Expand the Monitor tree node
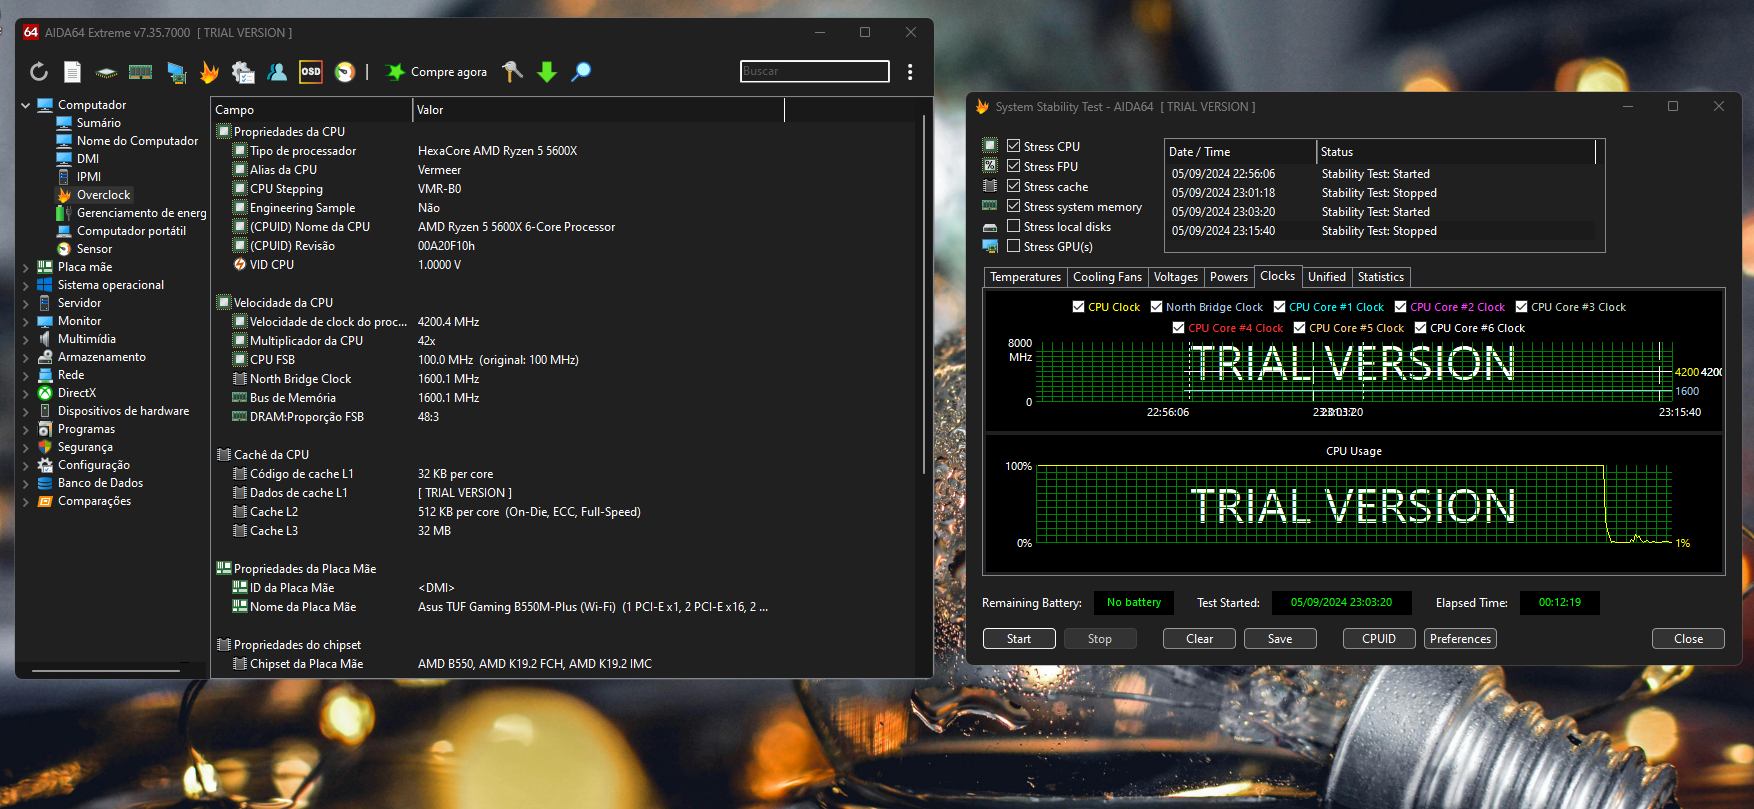The image size is (1754, 809). coord(25,321)
